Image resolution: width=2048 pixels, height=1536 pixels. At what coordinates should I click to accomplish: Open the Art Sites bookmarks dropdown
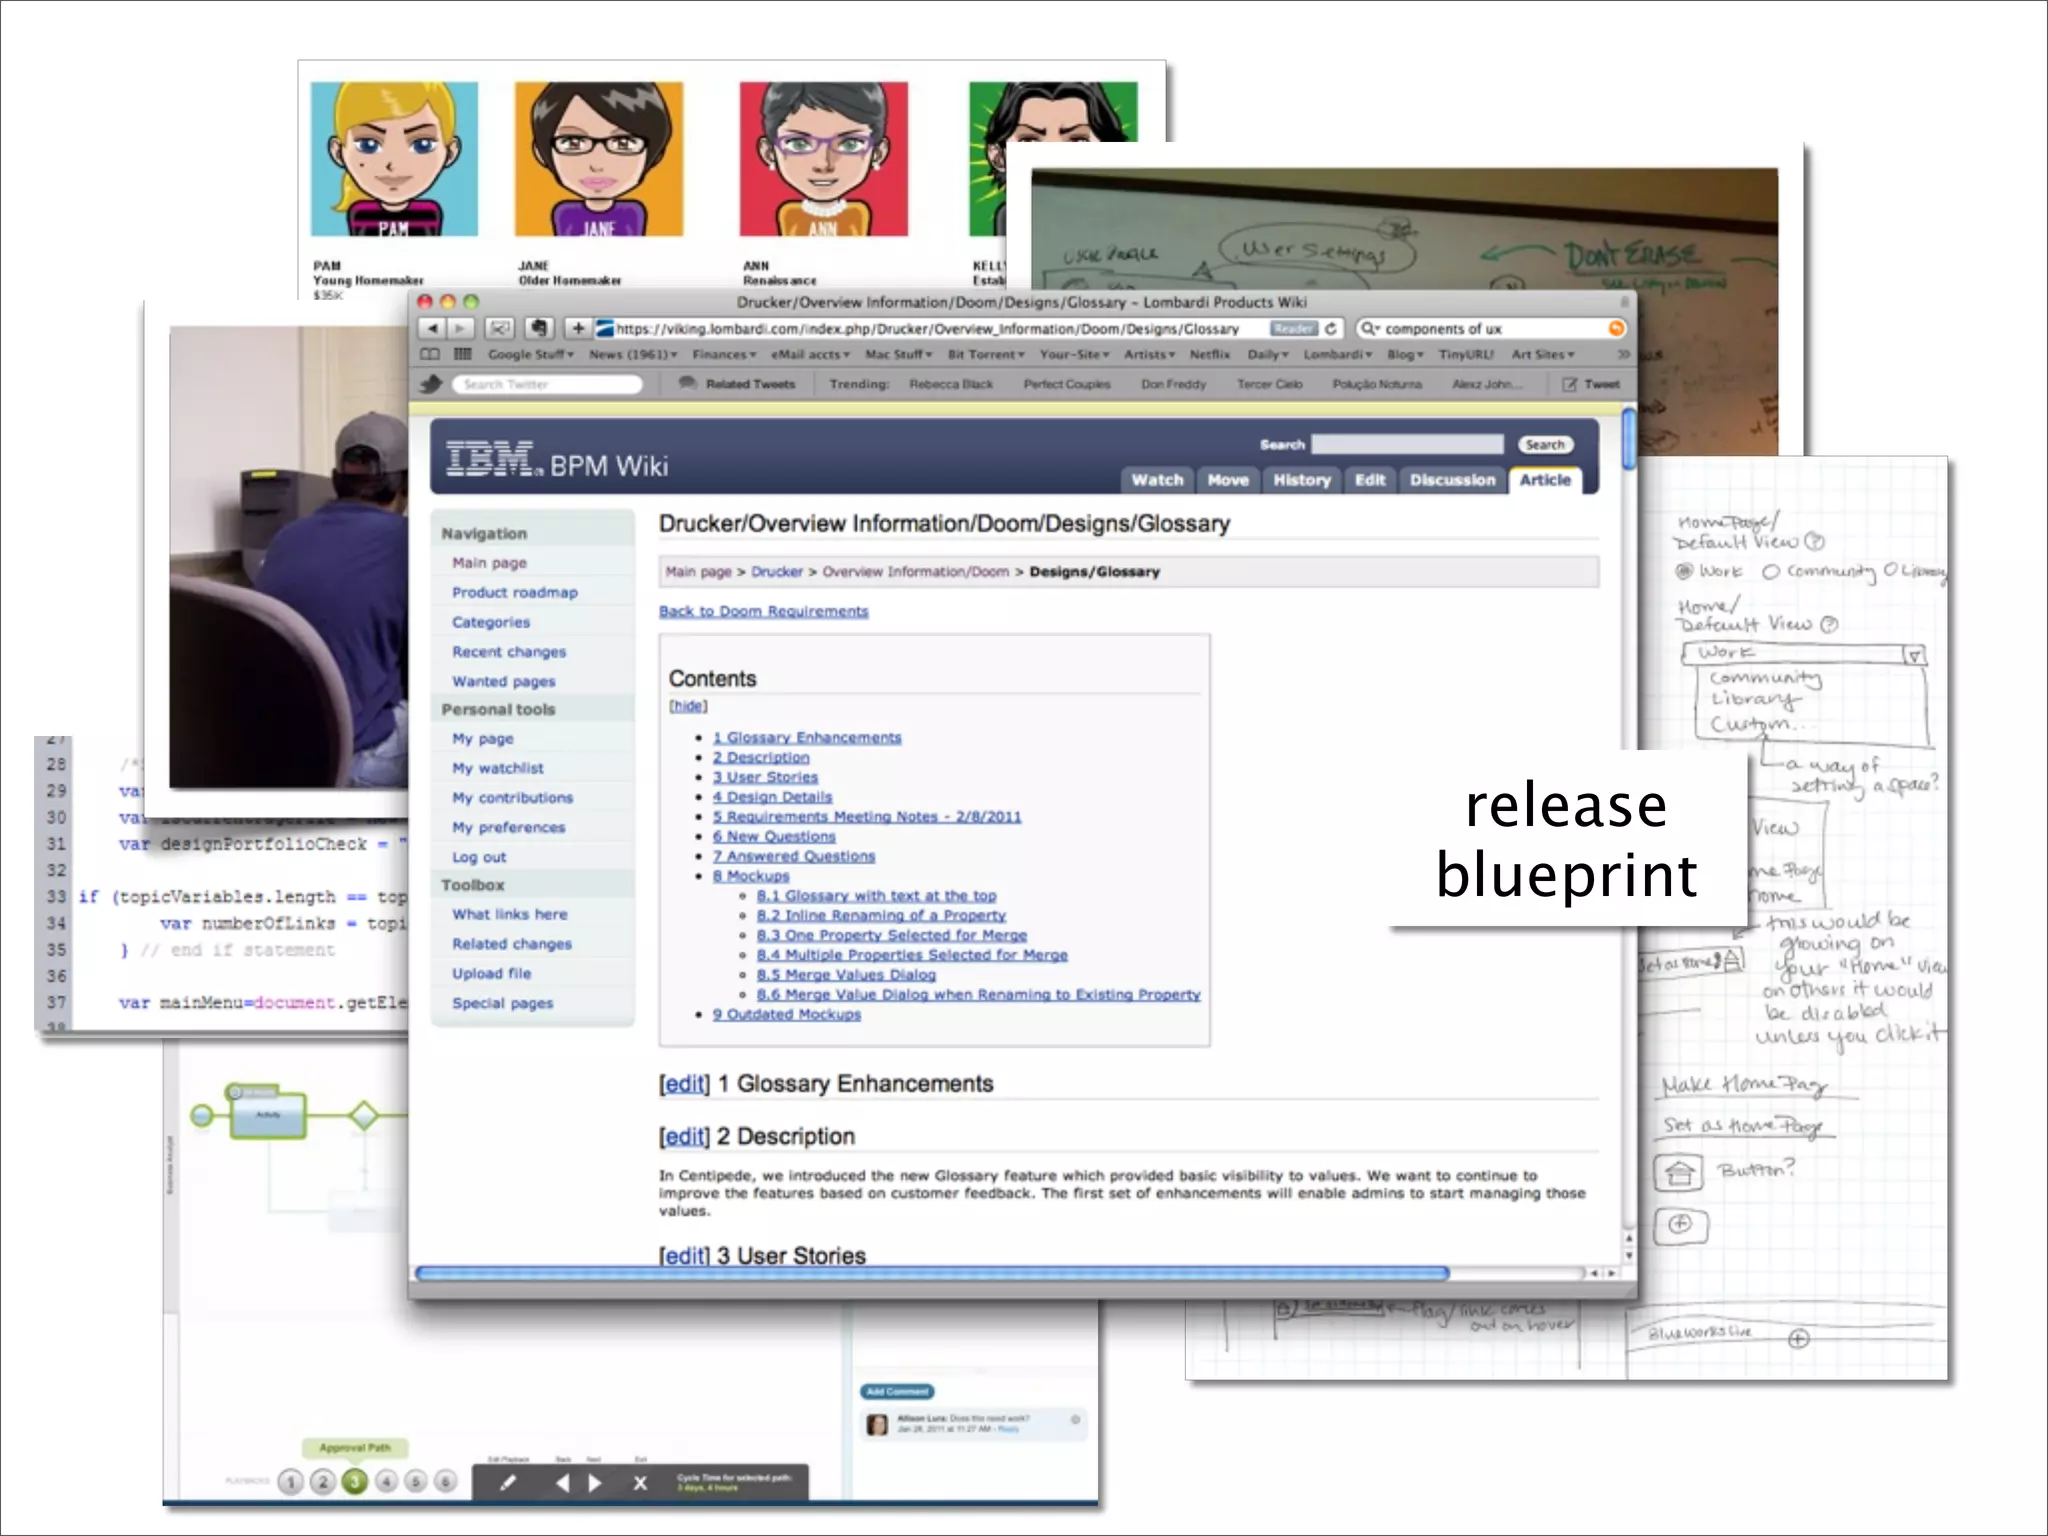(1543, 354)
